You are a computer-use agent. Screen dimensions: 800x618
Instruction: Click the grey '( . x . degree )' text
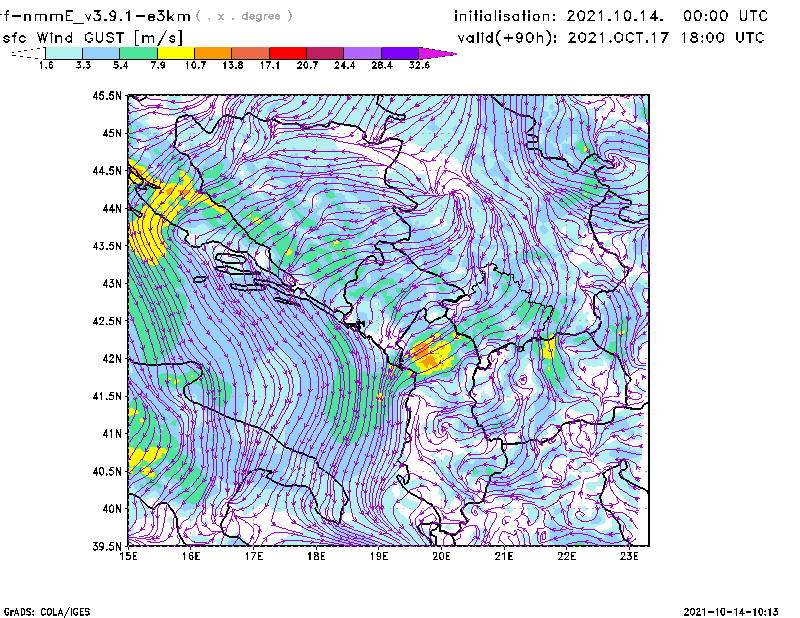pyautogui.click(x=244, y=16)
